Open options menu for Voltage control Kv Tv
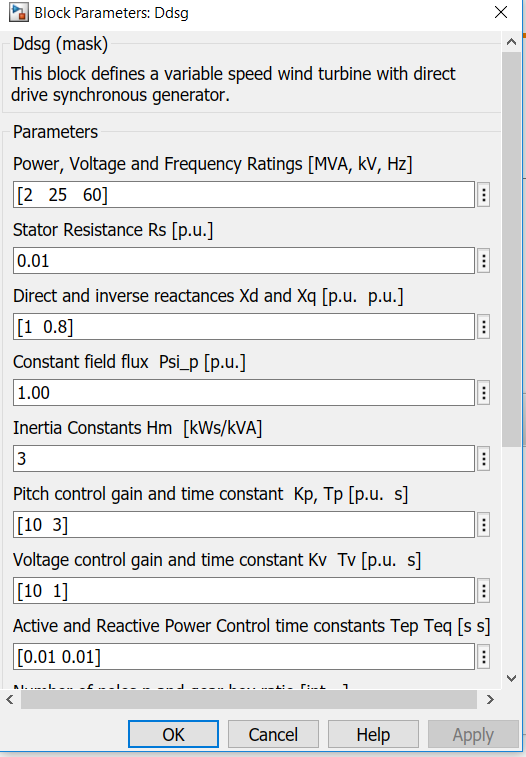The width and height of the screenshot is (526, 757). click(x=484, y=591)
